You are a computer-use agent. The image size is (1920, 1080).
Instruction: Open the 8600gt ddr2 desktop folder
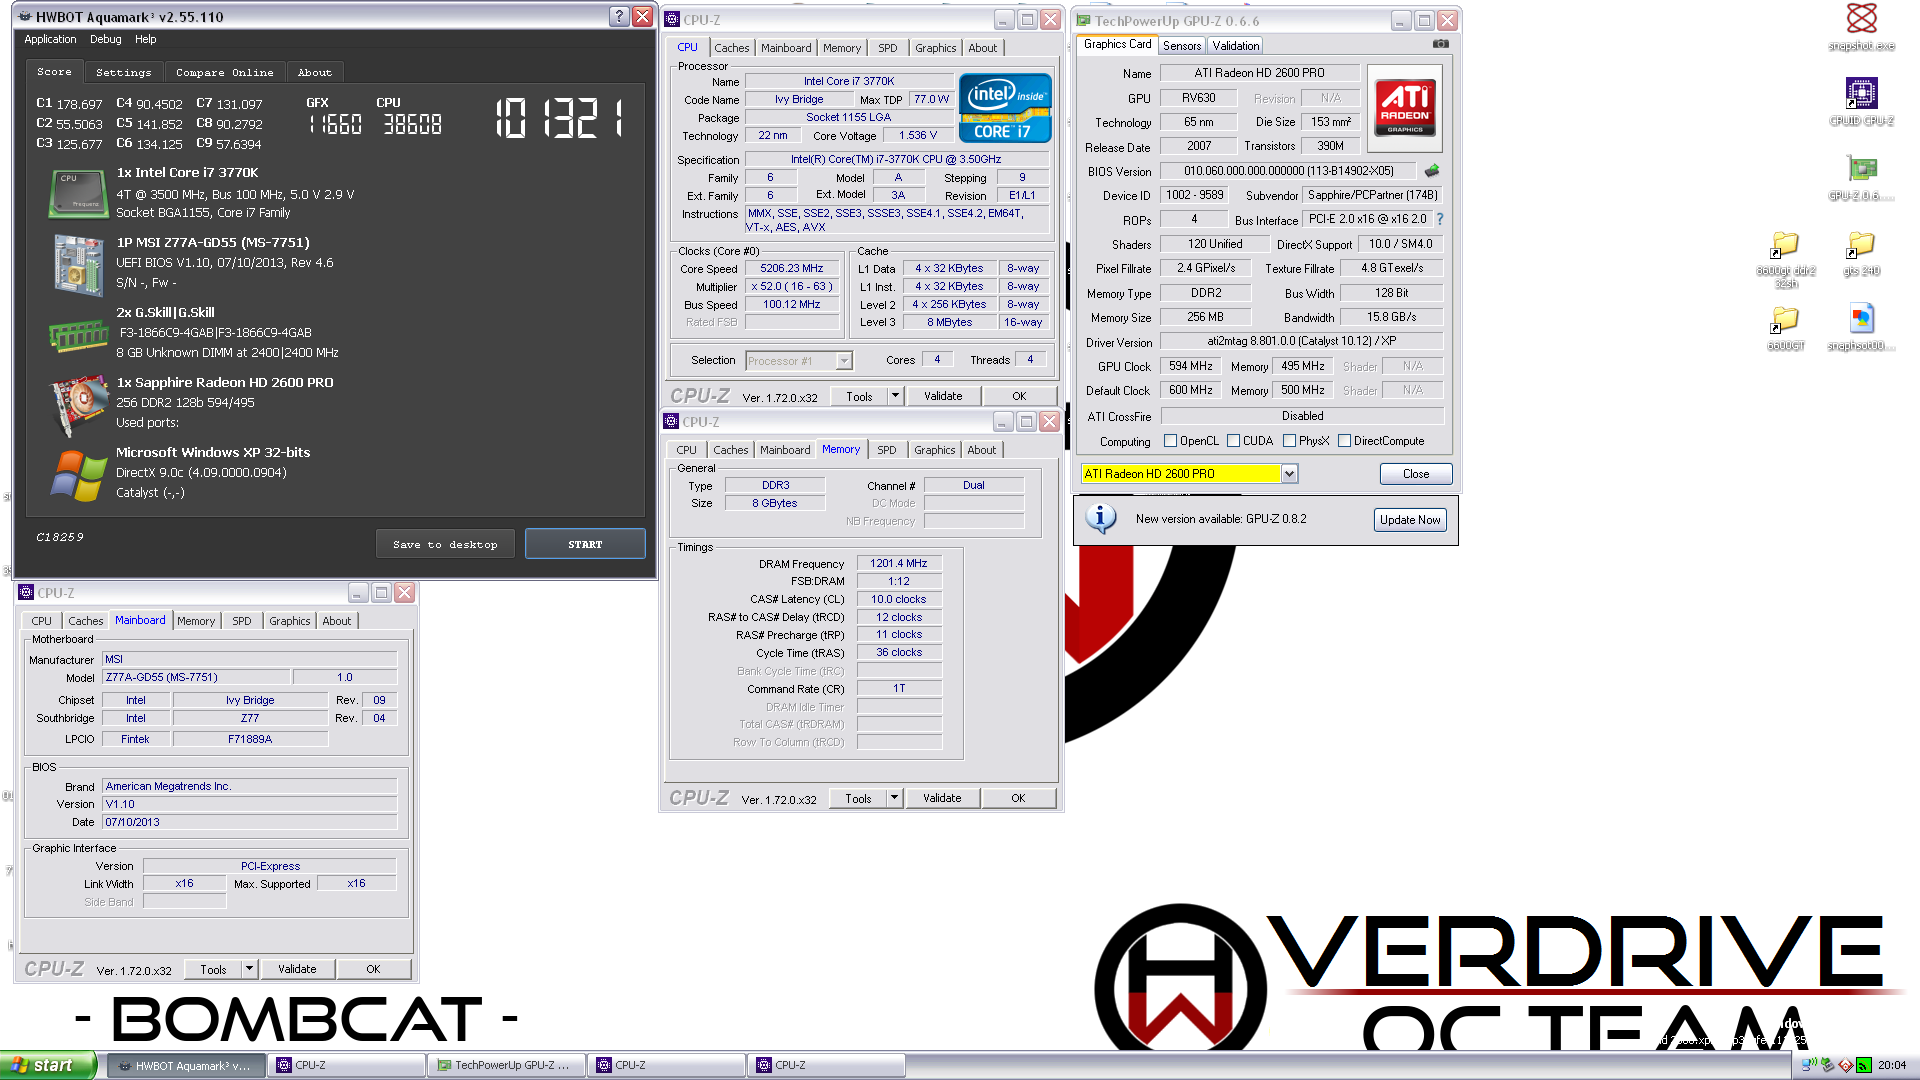tap(1786, 258)
